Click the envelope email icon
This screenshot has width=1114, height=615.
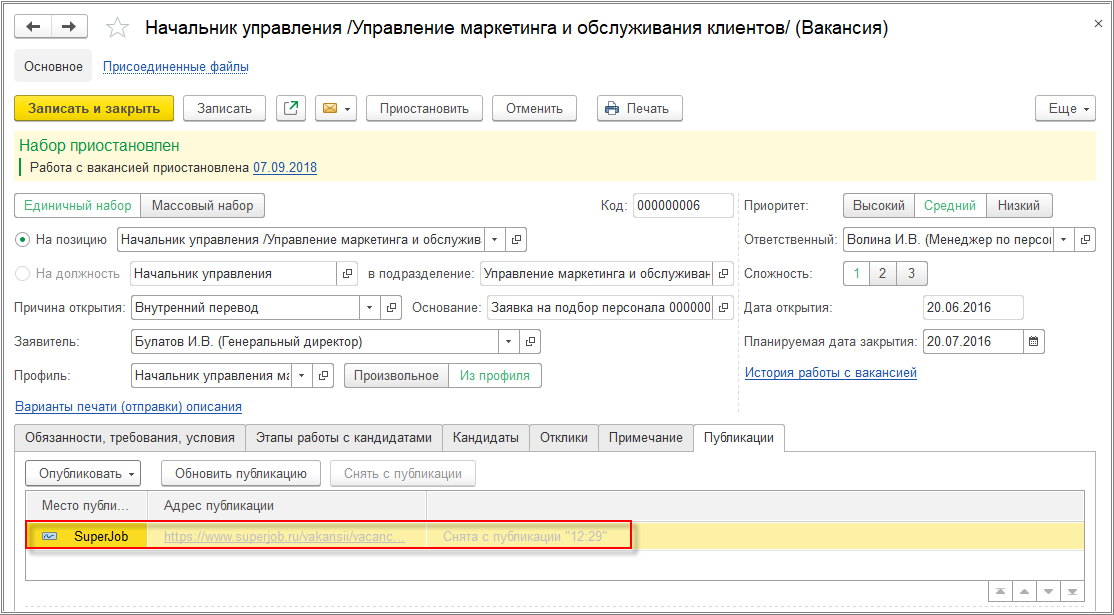(329, 108)
